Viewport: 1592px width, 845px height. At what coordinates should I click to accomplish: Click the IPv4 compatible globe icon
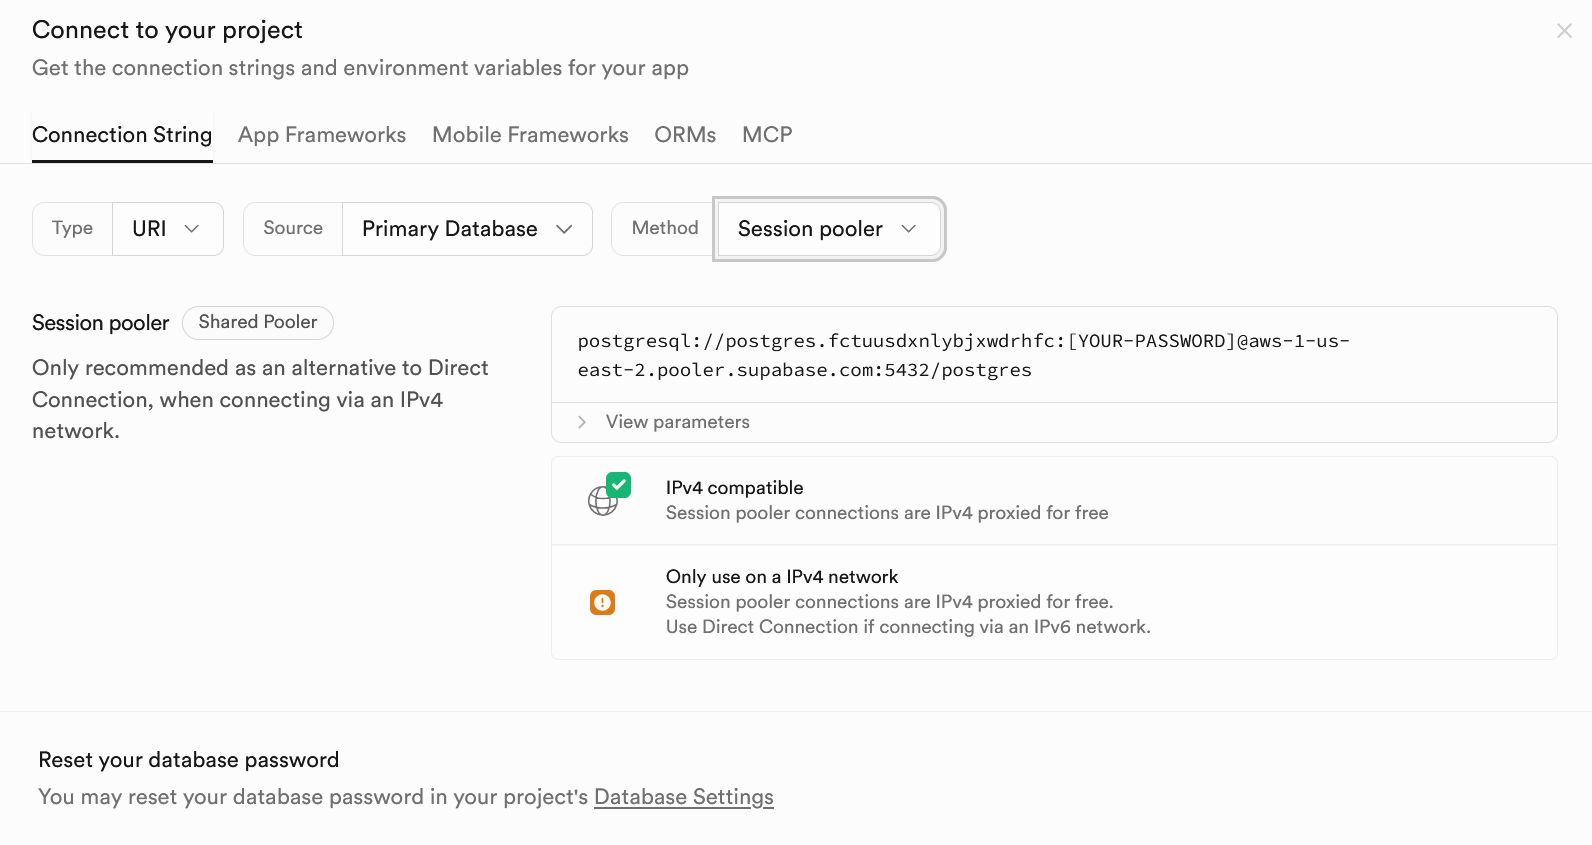coord(602,501)
